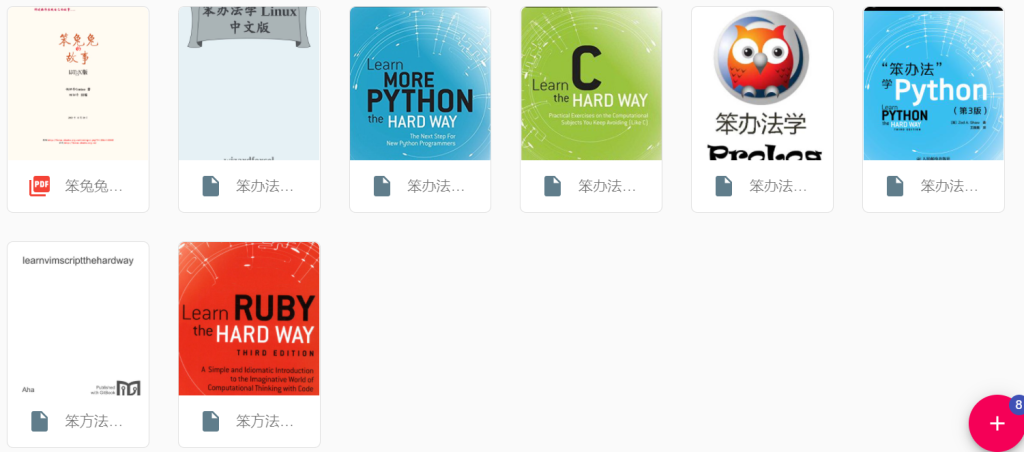
Task: Click the pink plus add button
Action: point(997,423)
